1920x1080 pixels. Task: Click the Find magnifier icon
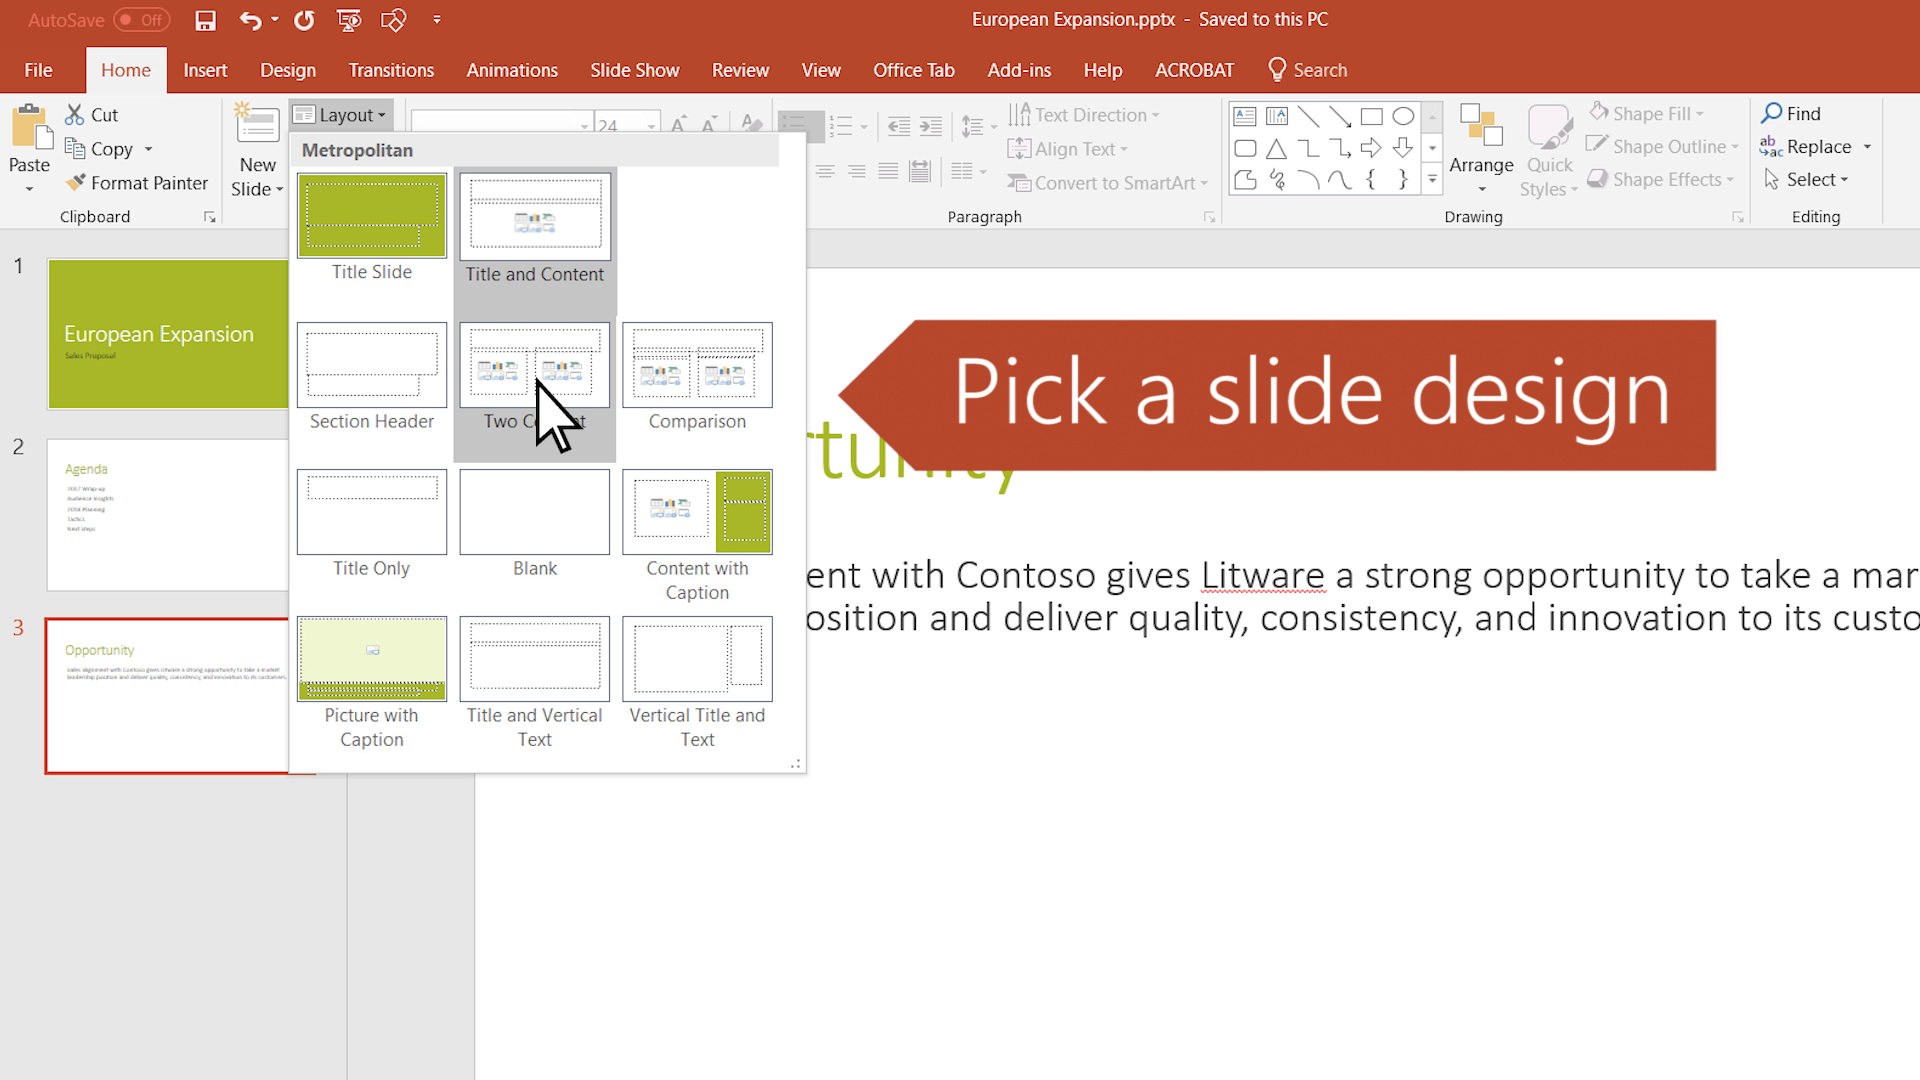[1772, 113]
